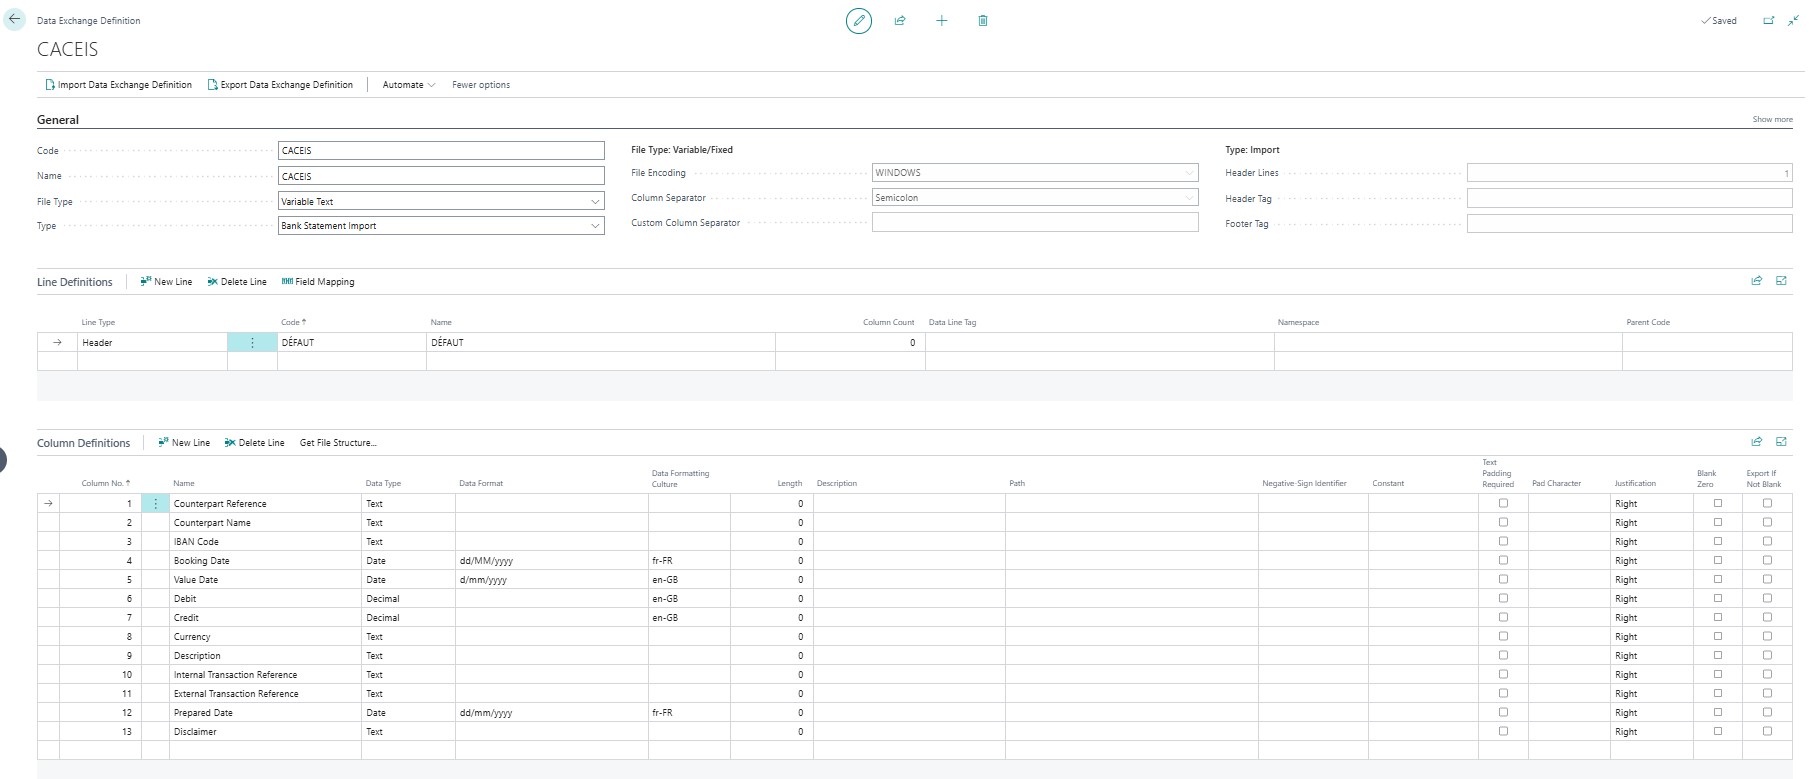The height and width of the screenshot is (779, 1814).
Task: Click the Show more link
Action: click(1772, 119)
